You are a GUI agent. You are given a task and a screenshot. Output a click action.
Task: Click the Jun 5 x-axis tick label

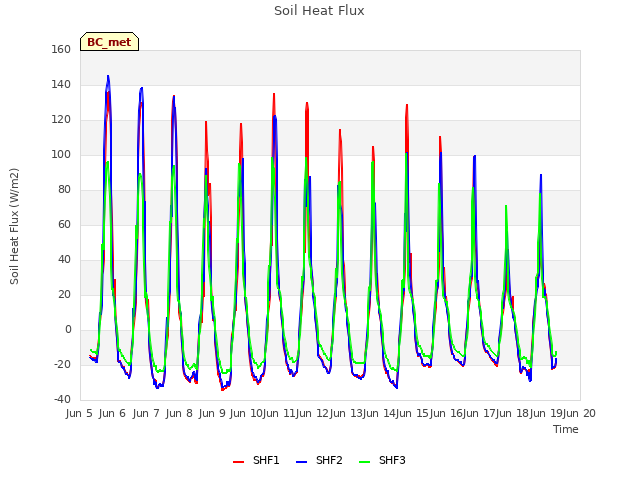point(79,413)
